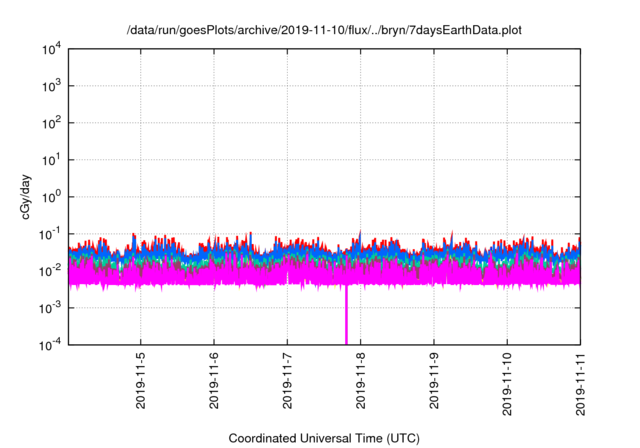Select the 2019-11-8 date tick label

coord(360,382)
